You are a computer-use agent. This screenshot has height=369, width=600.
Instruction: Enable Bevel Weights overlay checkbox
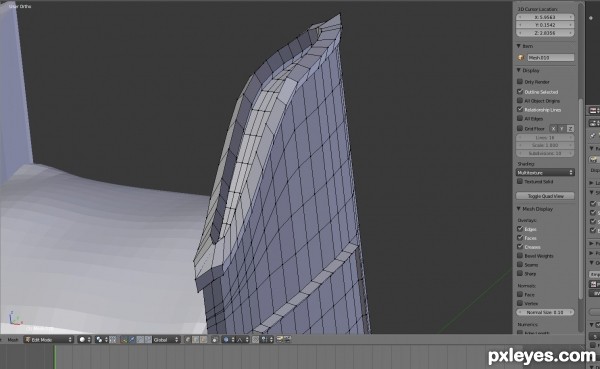[x=520, y=255]
